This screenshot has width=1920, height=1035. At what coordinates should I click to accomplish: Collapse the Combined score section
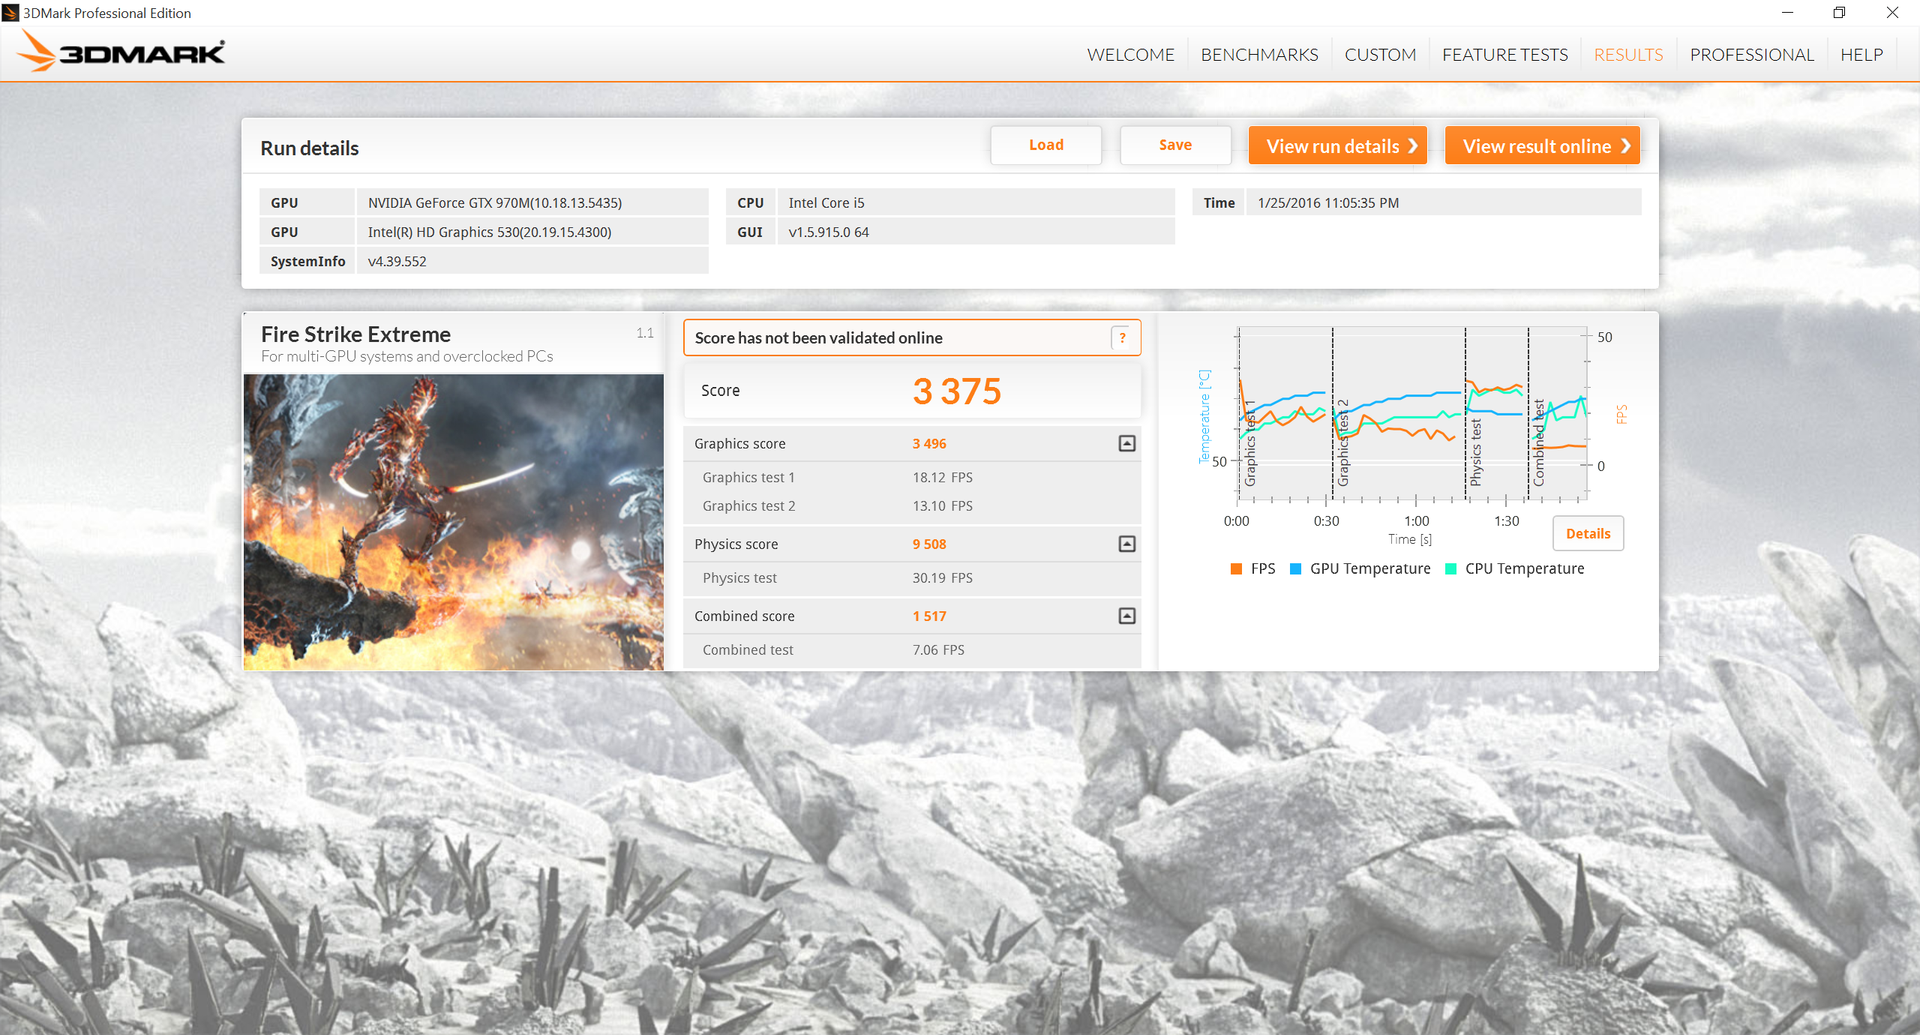(x=1127, y=616)
